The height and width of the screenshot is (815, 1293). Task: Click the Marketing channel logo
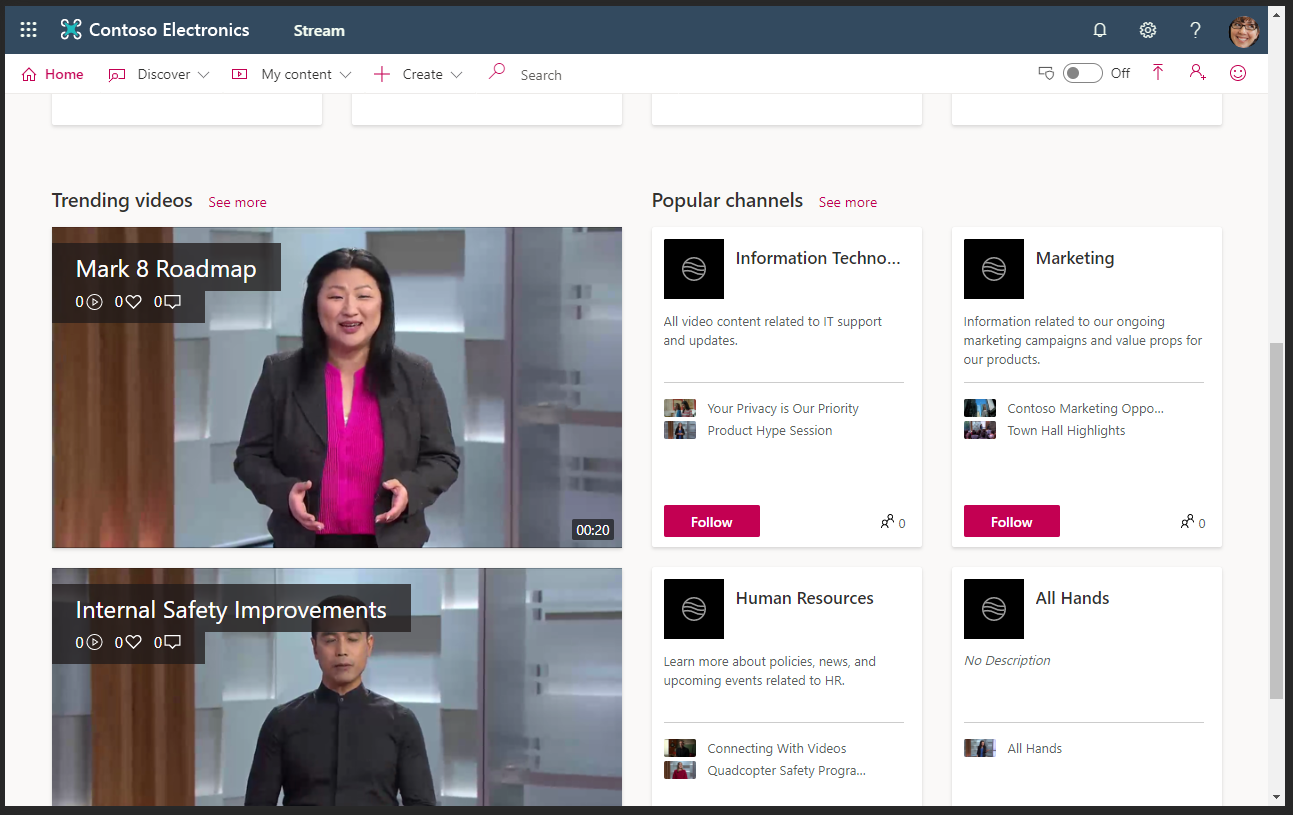click(994, 269)
